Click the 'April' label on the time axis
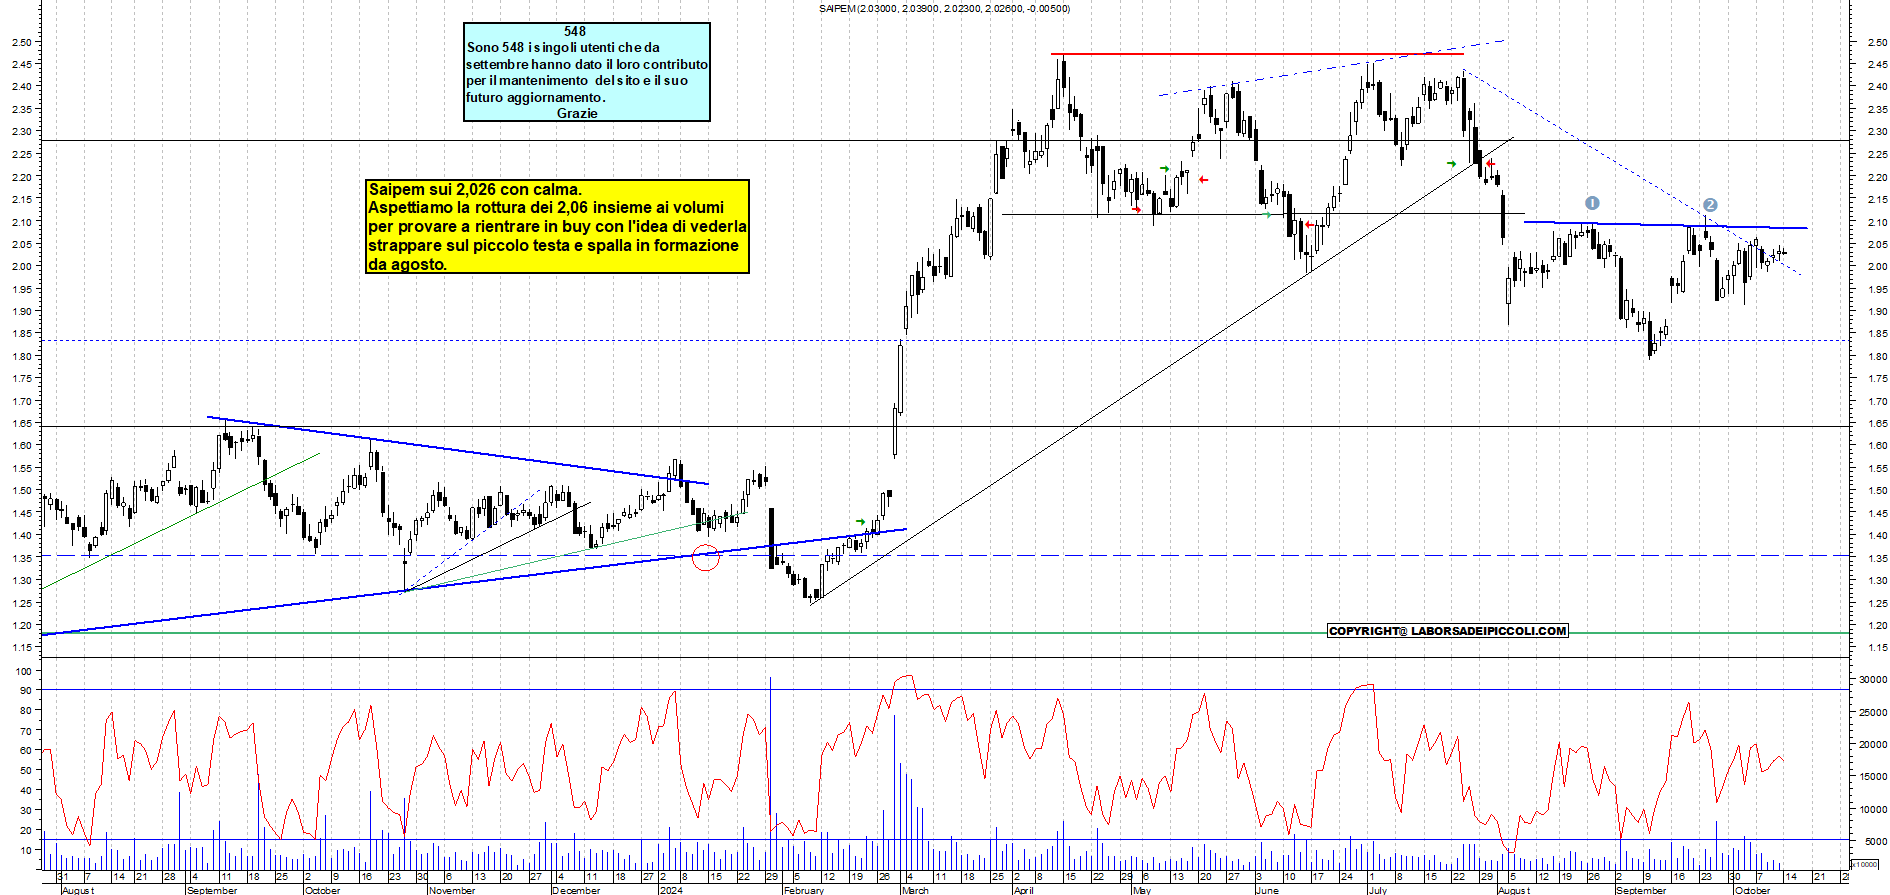The image size is (1890, 895). pos(1023,890)
